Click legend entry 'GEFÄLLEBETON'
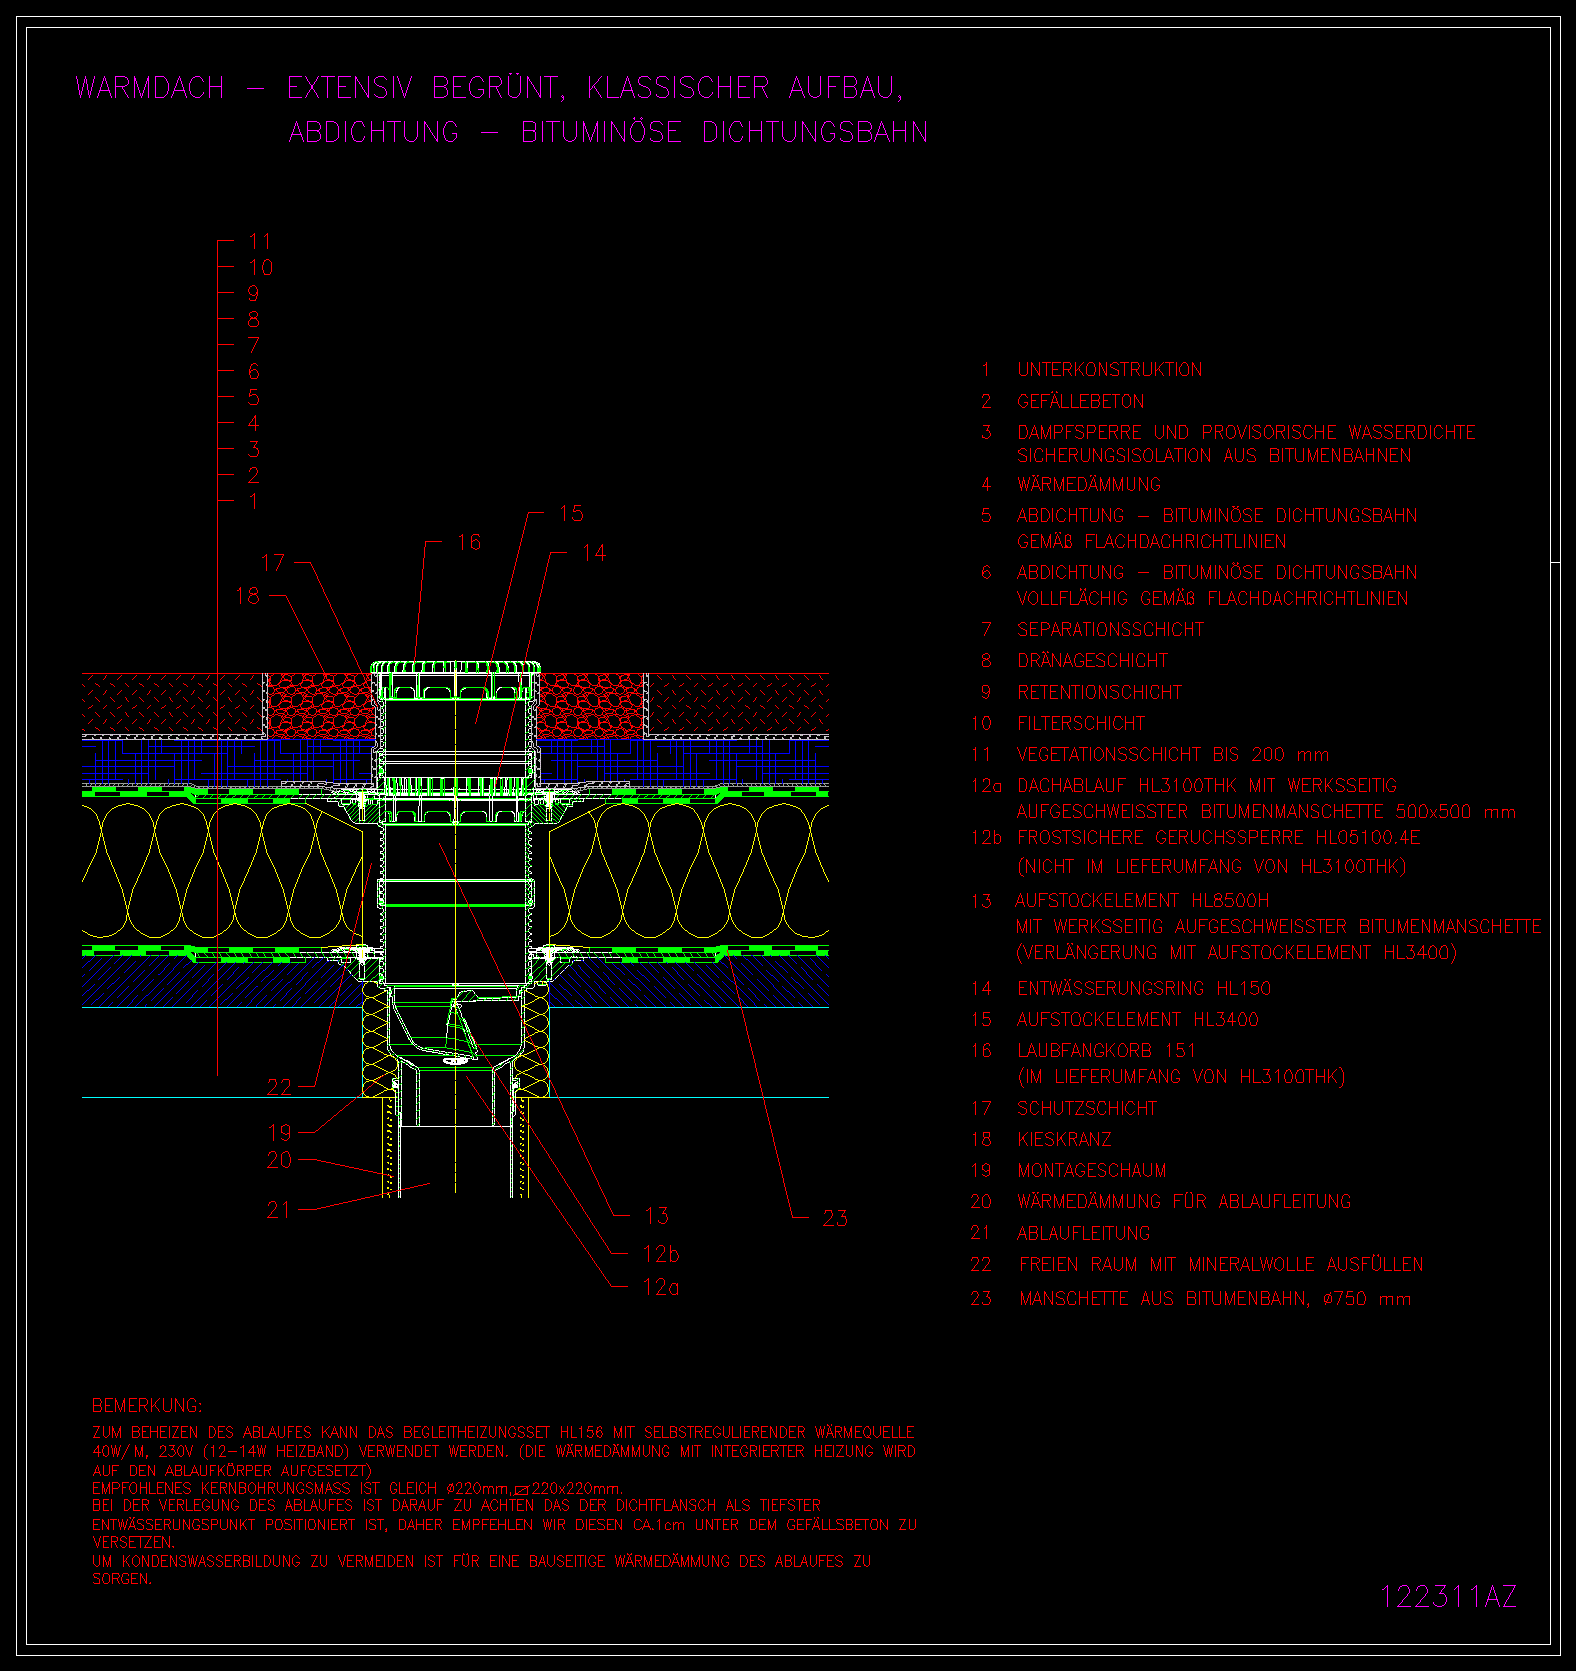This screenshot has height=1671, width=1576. [x=1081, y=401]
